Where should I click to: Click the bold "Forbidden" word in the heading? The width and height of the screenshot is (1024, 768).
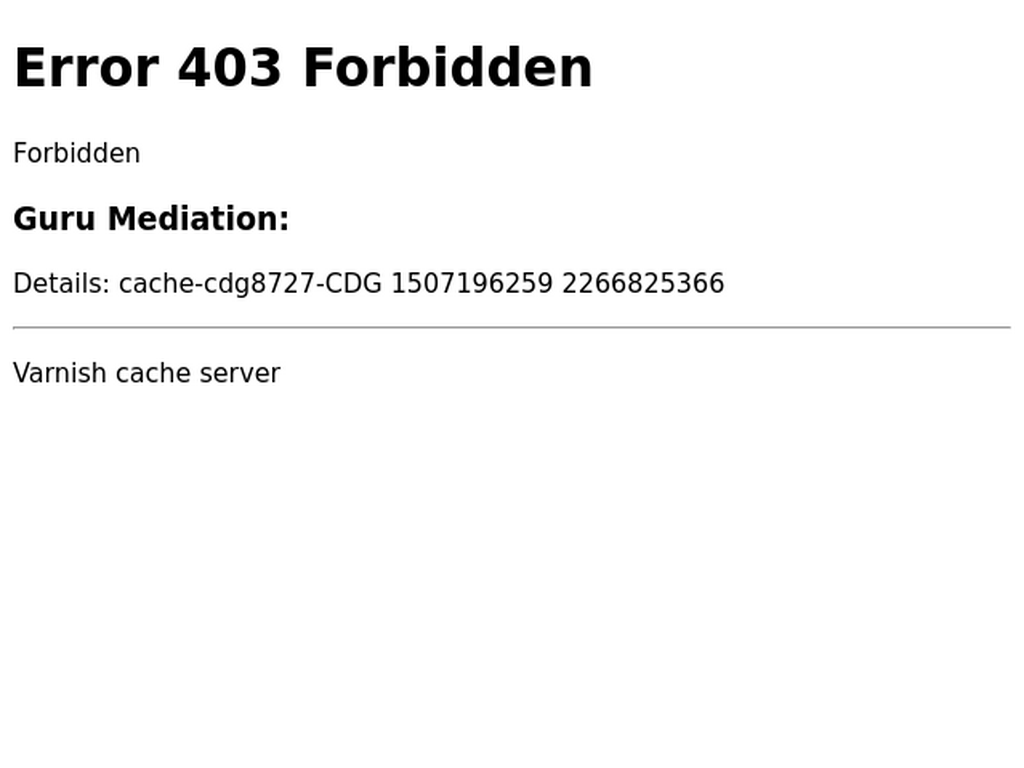tap(448, 68)
